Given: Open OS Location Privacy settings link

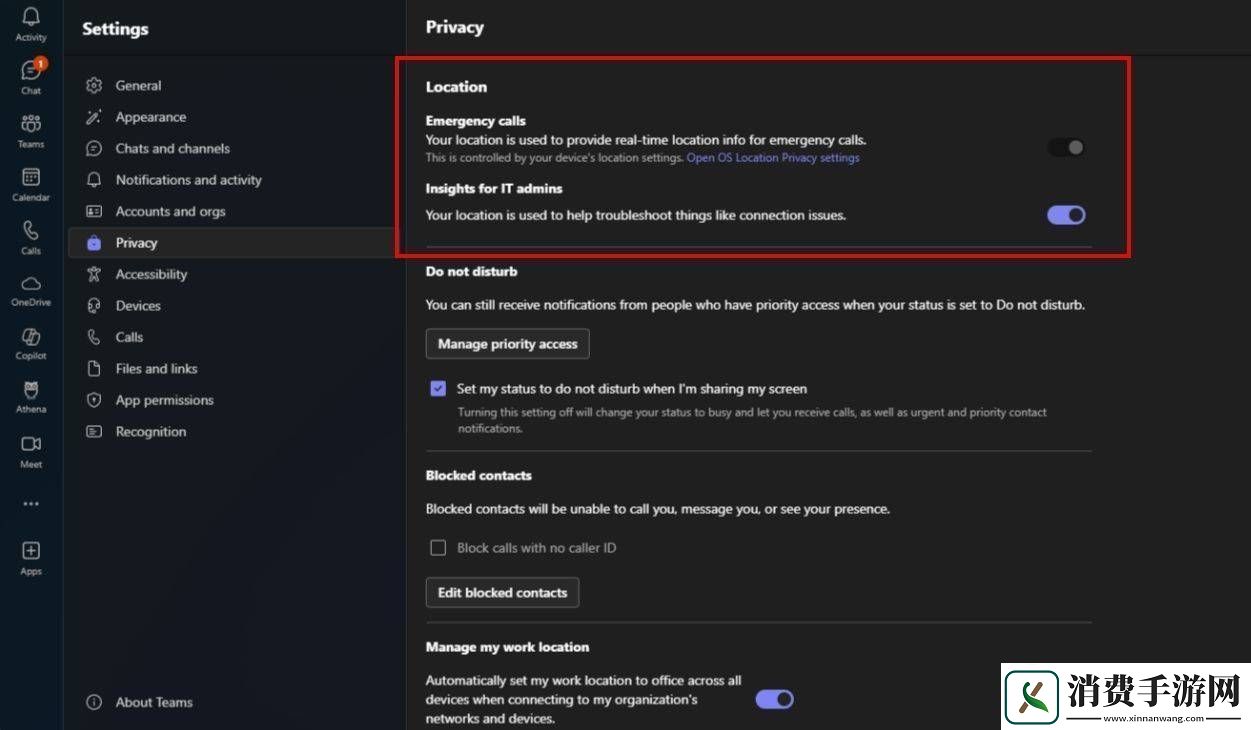Looking at the screenshot, I should 772,158.
